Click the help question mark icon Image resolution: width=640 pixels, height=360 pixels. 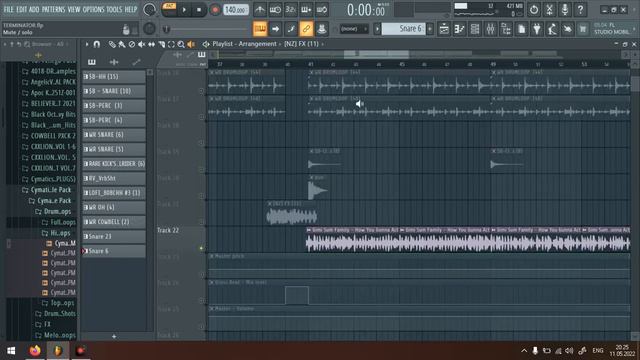[x=580, y=9]
